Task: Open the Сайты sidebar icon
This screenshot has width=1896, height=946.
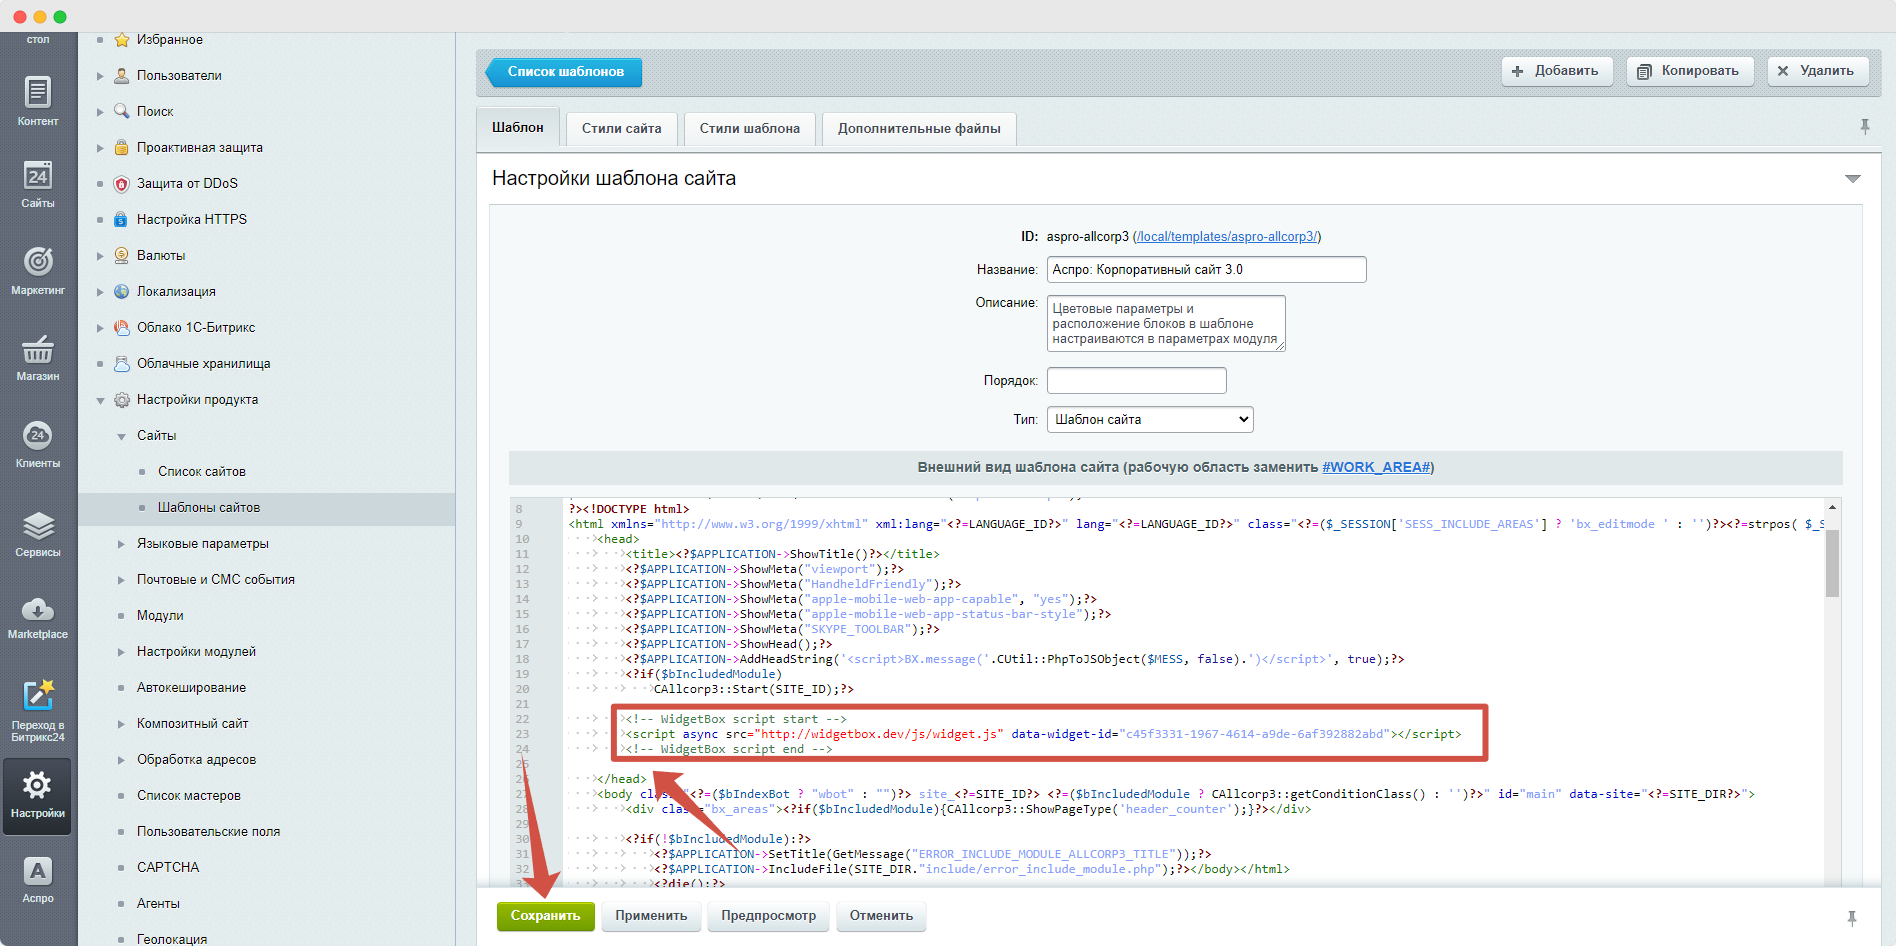Action: coord(38,184)
